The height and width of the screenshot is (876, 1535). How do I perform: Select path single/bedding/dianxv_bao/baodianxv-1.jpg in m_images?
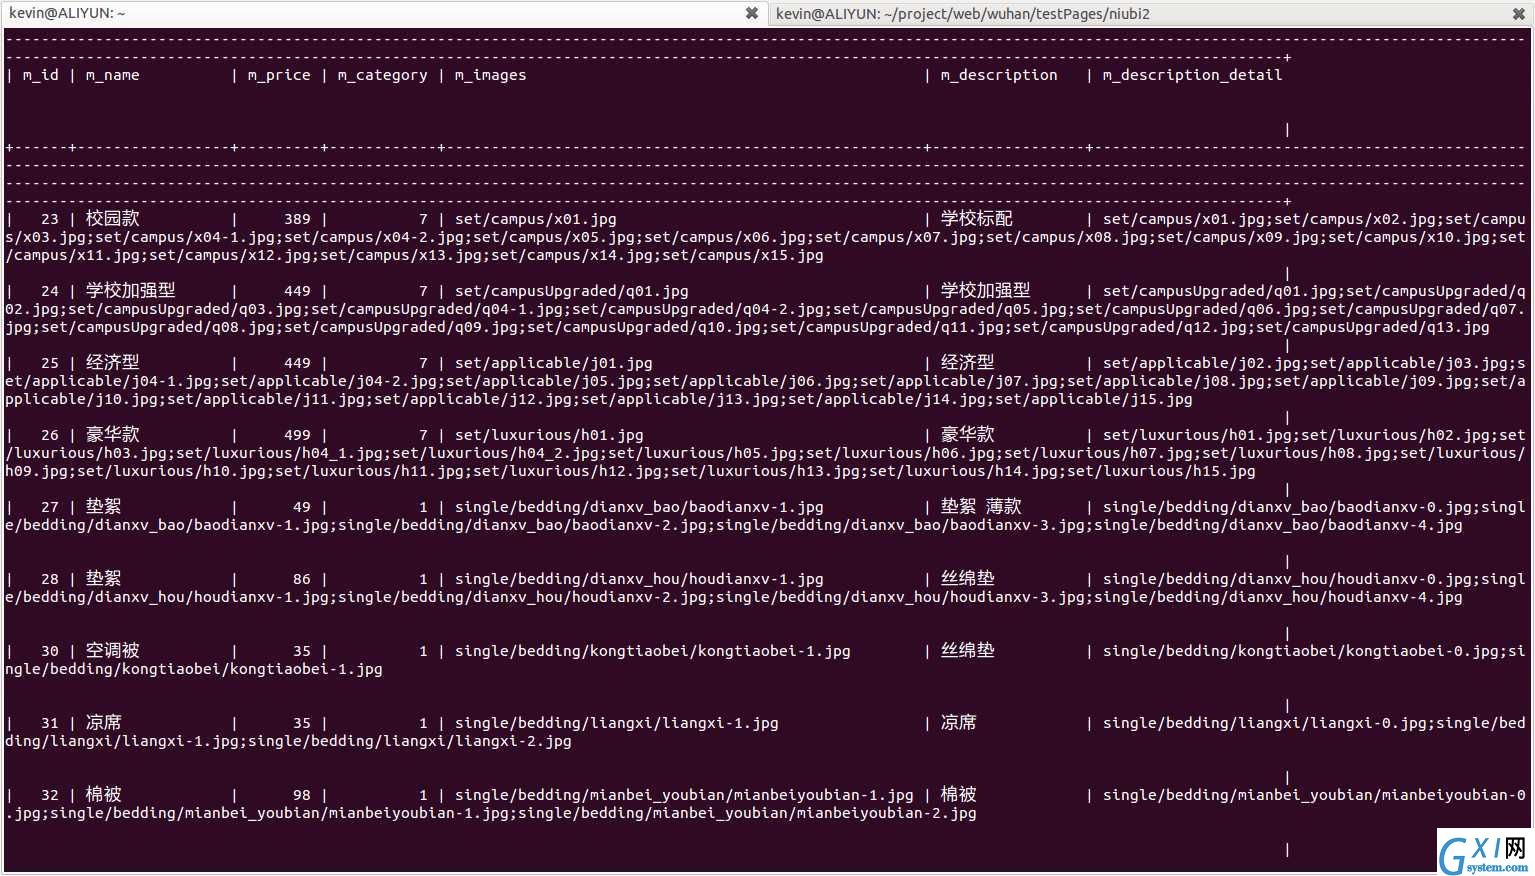639,507
